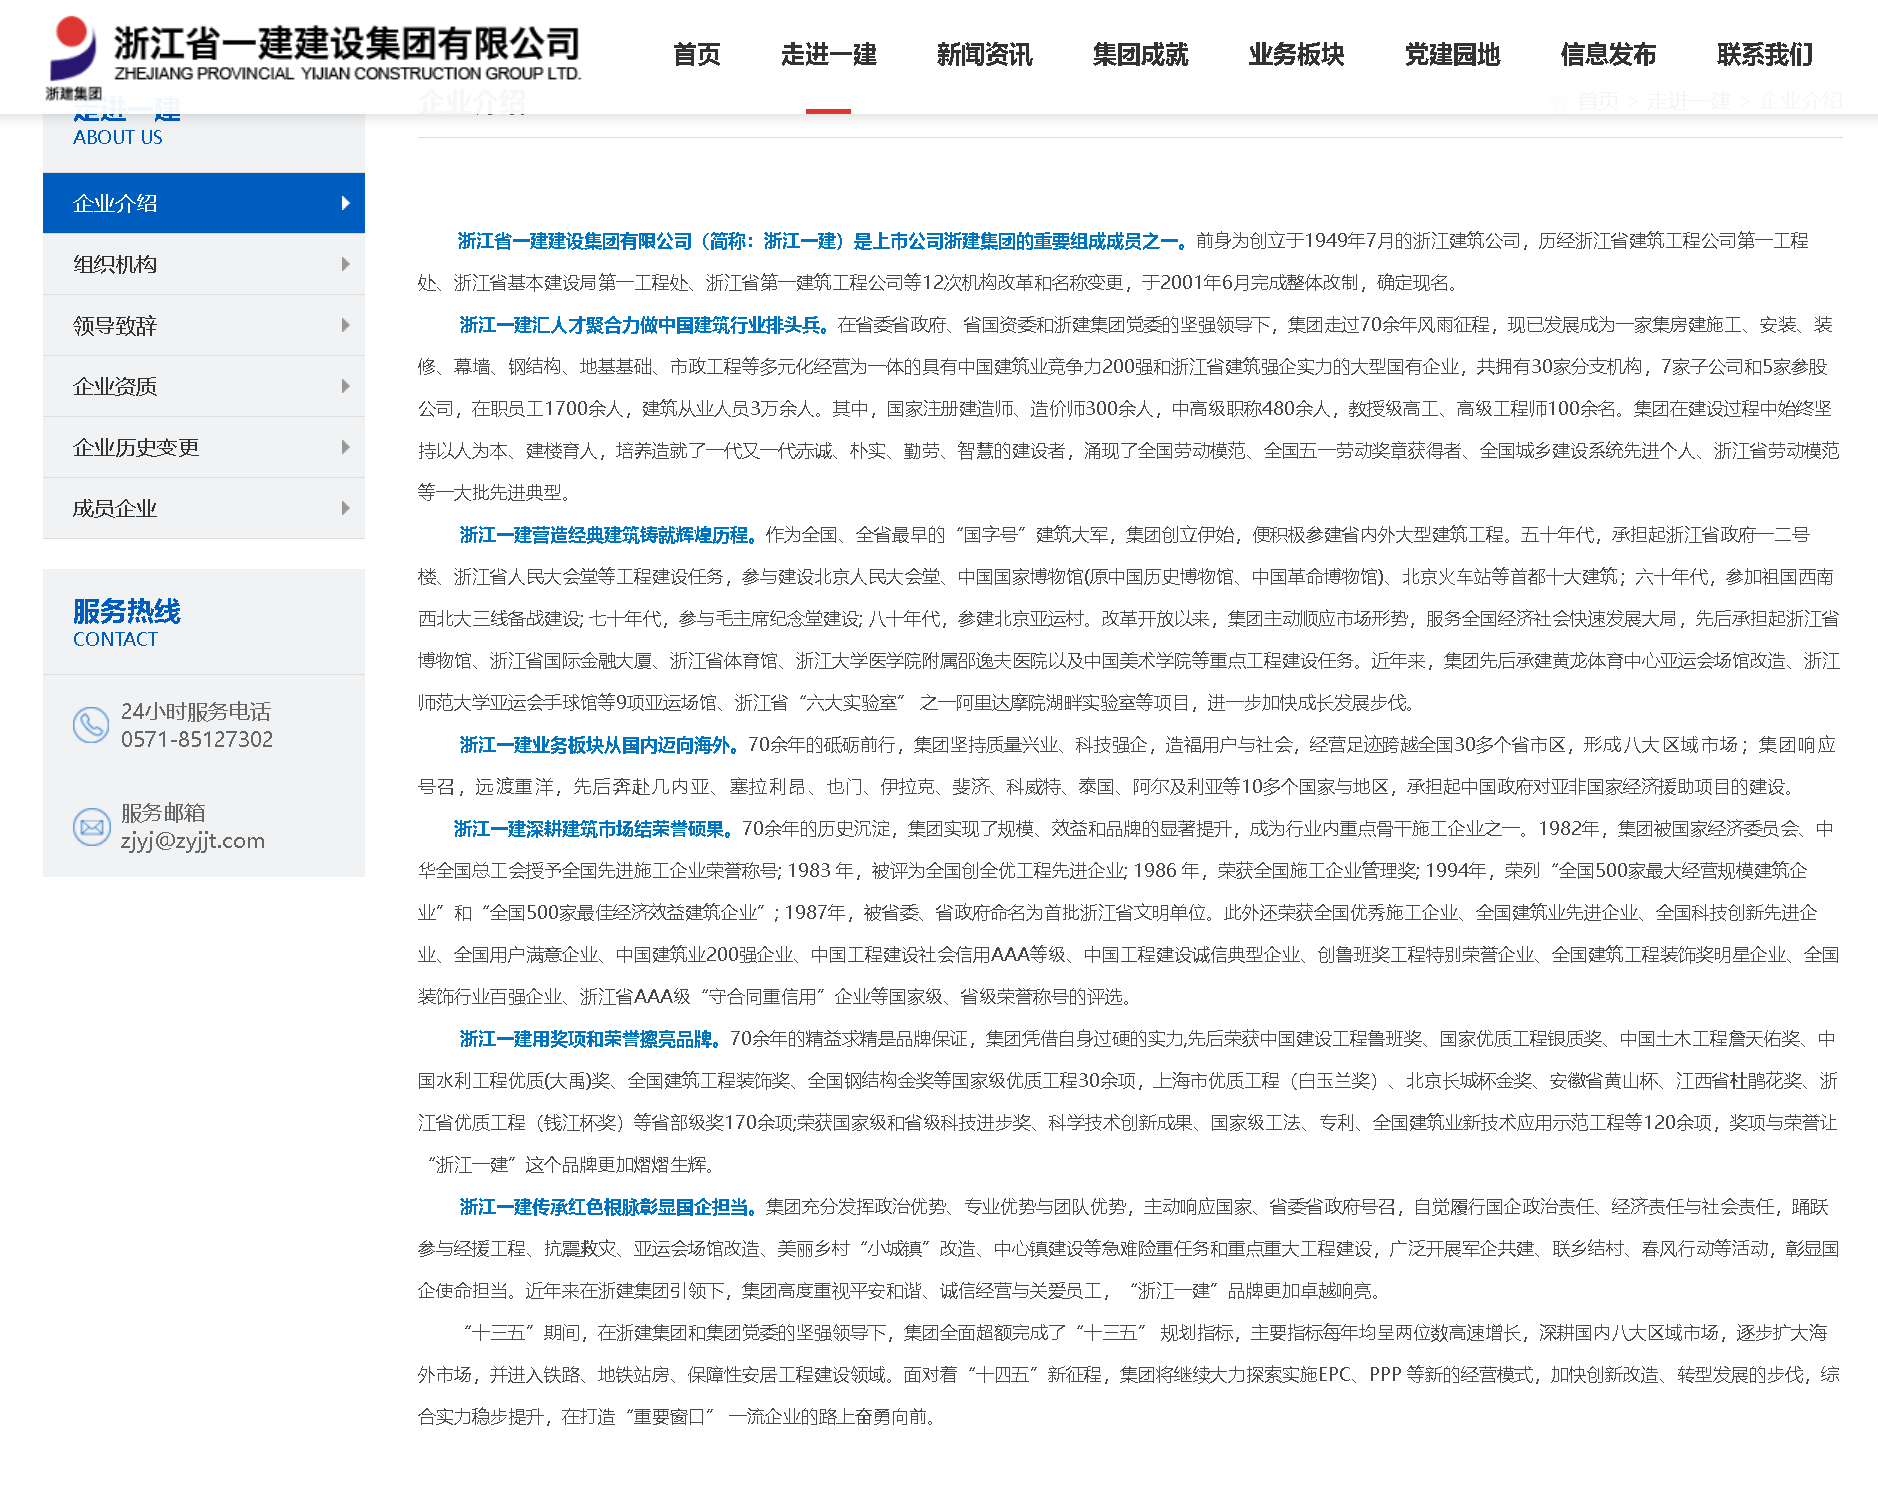This screenshot has height=1501, width=1878.
Task: Click the service email envelope icon
Action: click(91, 827)
